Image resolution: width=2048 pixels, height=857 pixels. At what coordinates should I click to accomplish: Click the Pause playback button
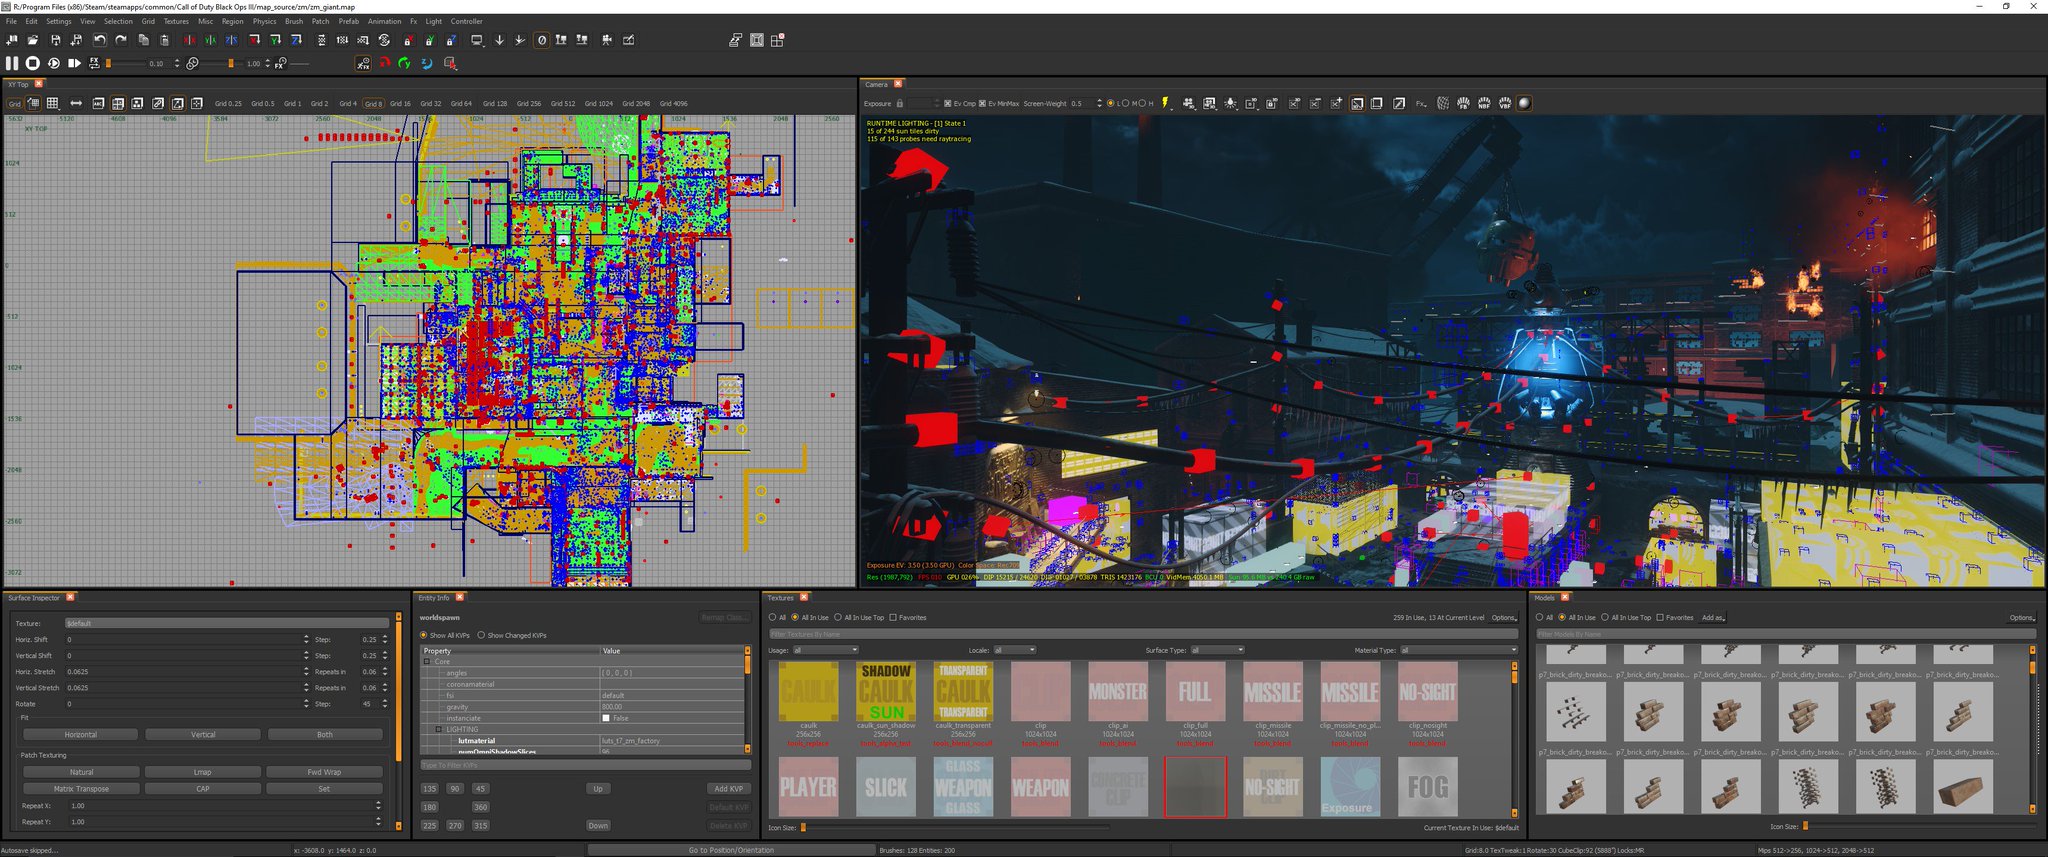coord(12,63)
